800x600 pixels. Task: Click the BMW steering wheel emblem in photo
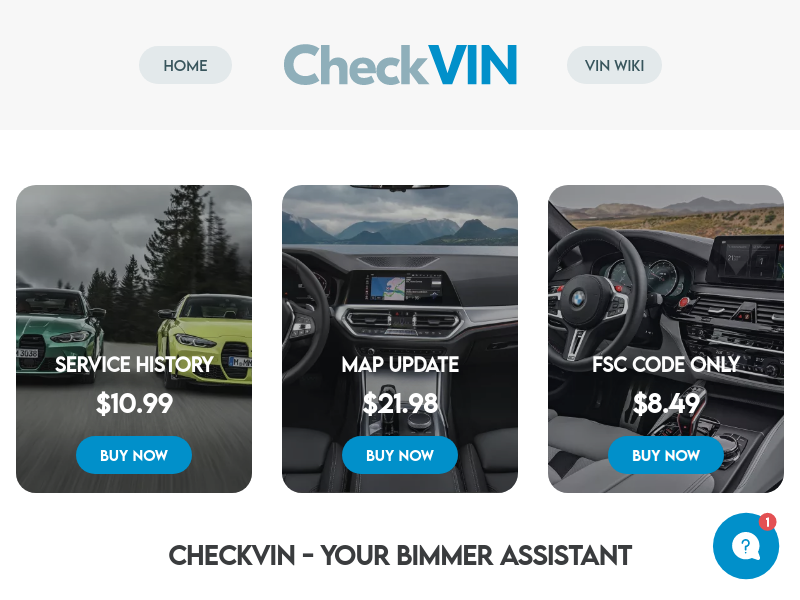click(x=578, y=299)
